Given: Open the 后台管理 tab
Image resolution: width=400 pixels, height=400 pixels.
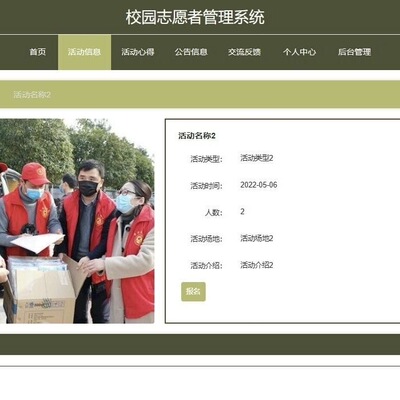Looking at the screenshot, I should (x=354, y=52).
